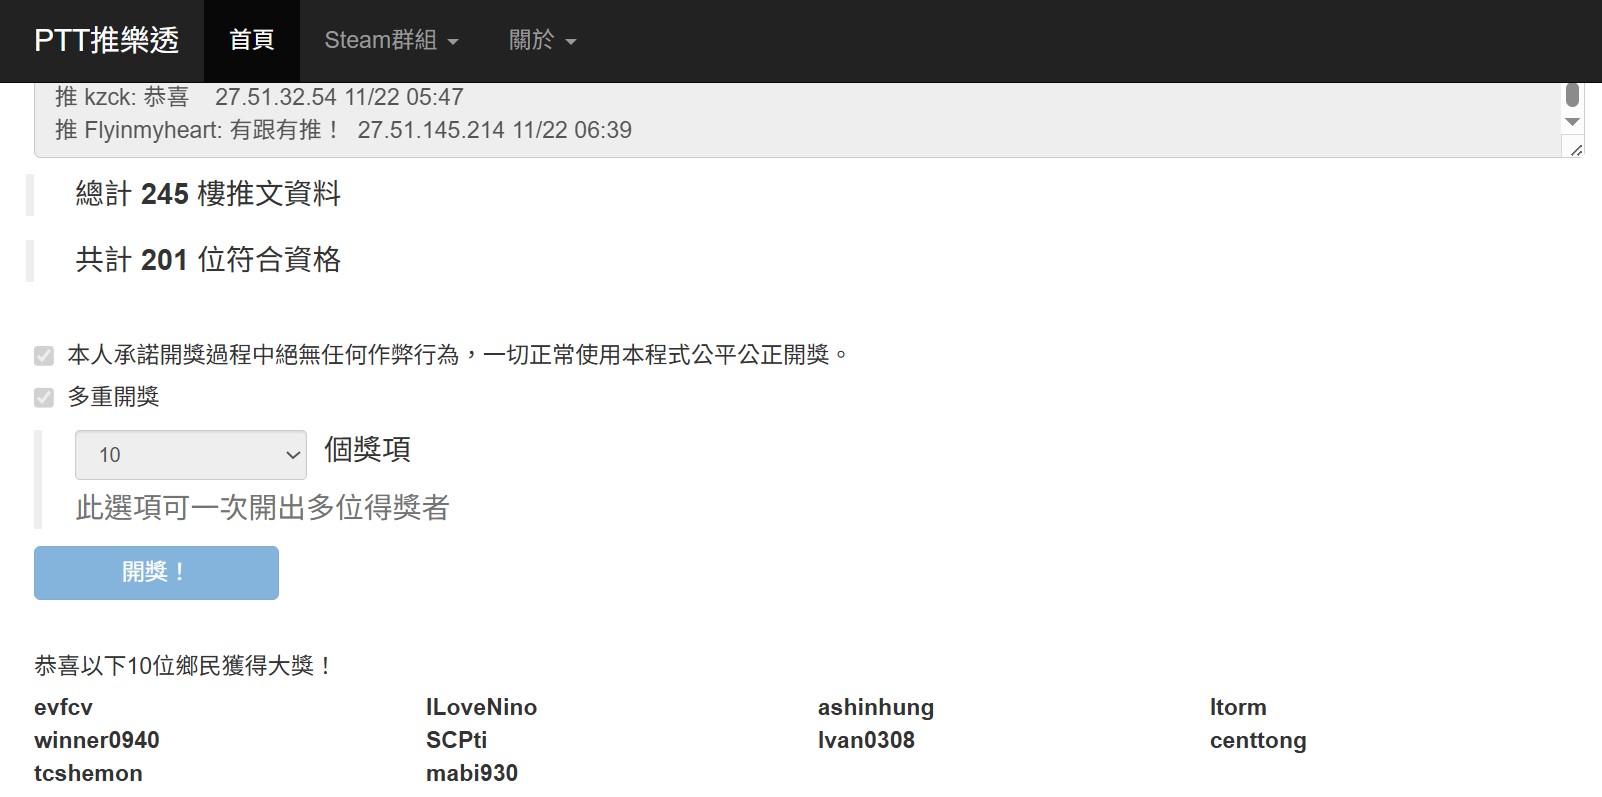
Task: Select the 首頁 navigation tab
Action: click(251, 40)
